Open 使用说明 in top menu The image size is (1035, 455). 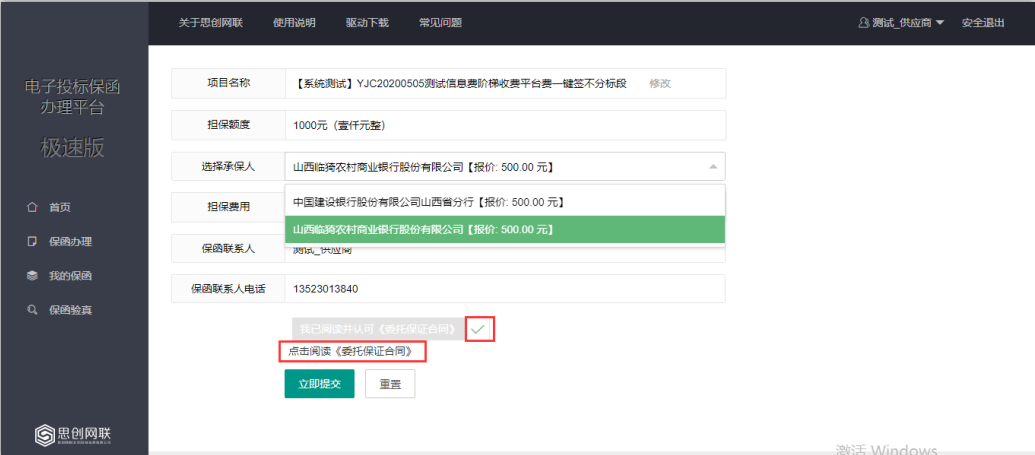pos(294,22)
